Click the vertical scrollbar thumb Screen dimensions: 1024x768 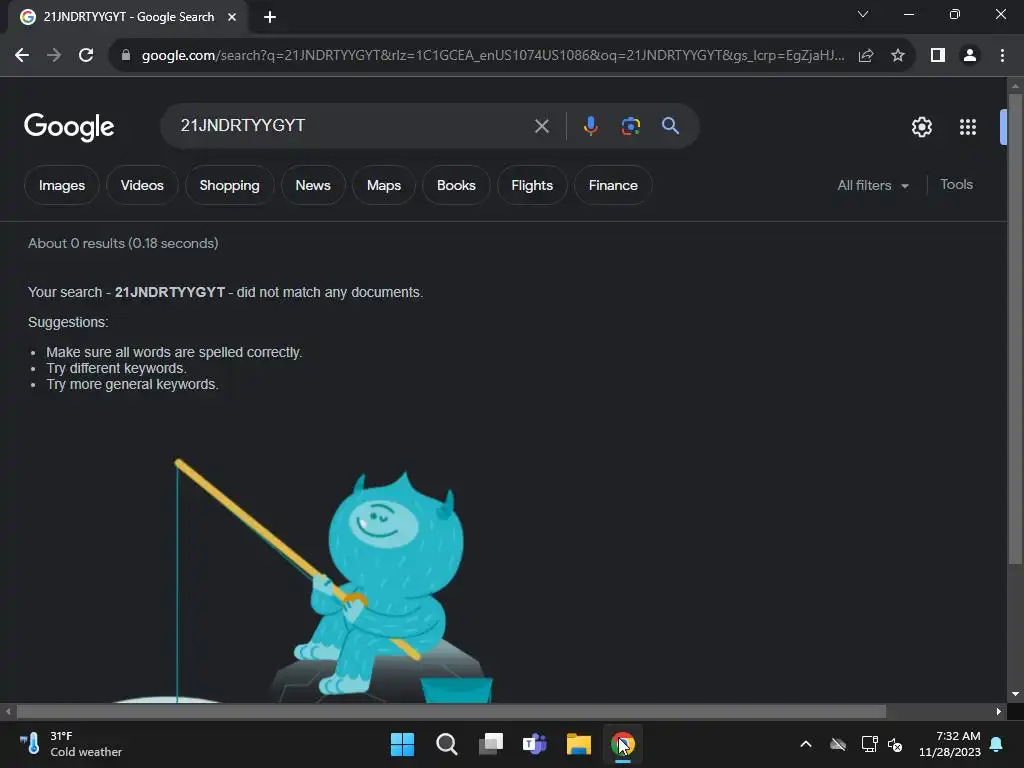[x=1015, y=330]
